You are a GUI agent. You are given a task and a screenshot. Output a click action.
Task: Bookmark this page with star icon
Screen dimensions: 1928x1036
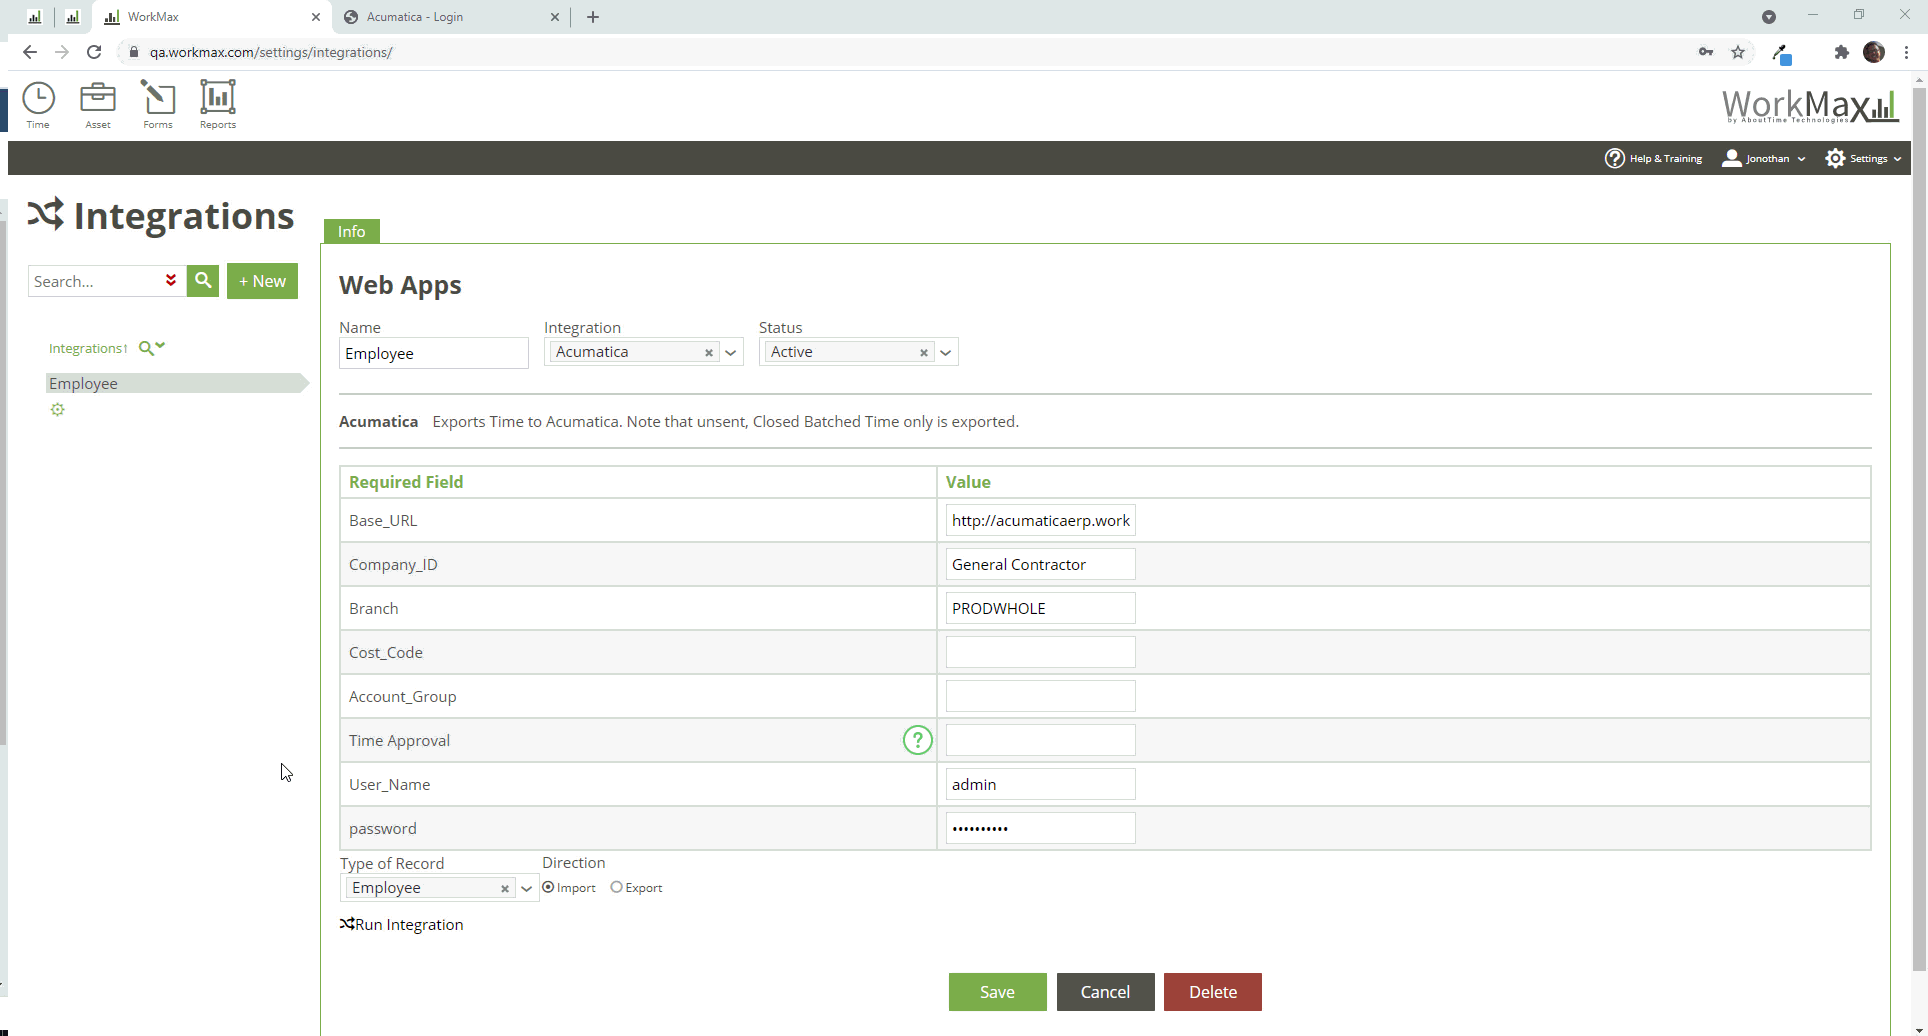1738,52
